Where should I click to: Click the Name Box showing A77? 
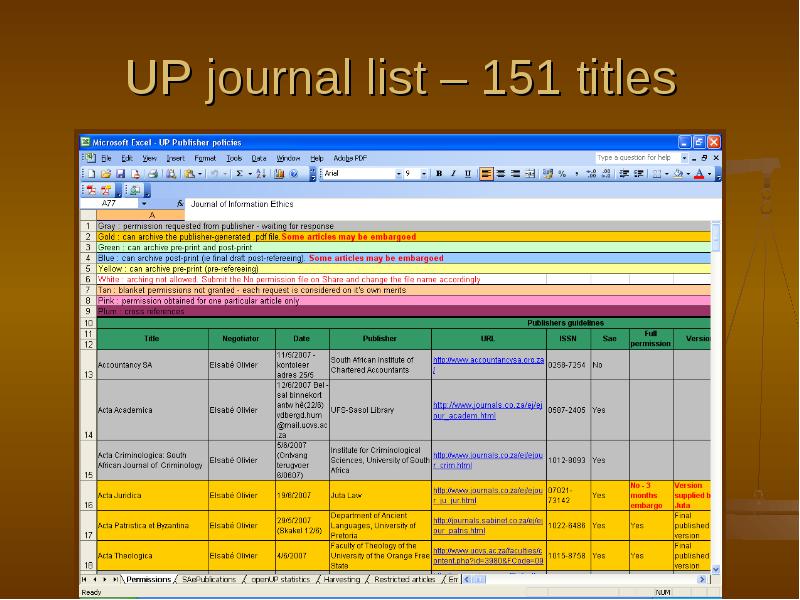(x=109, y=204)
